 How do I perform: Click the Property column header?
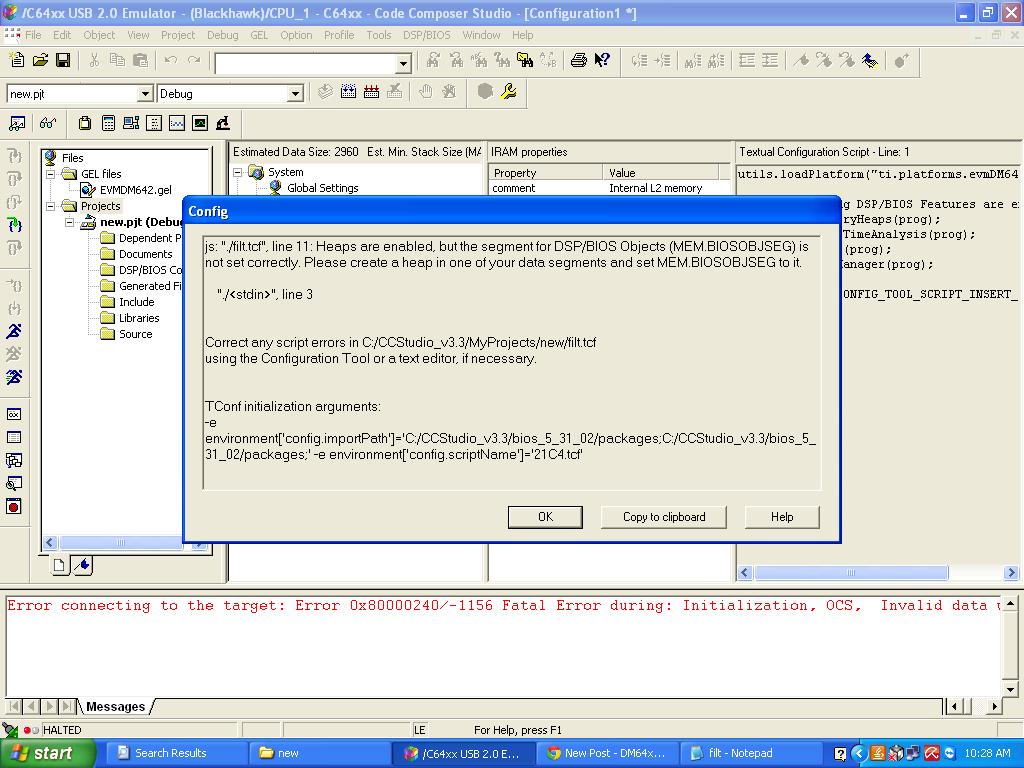pos(546,172)
